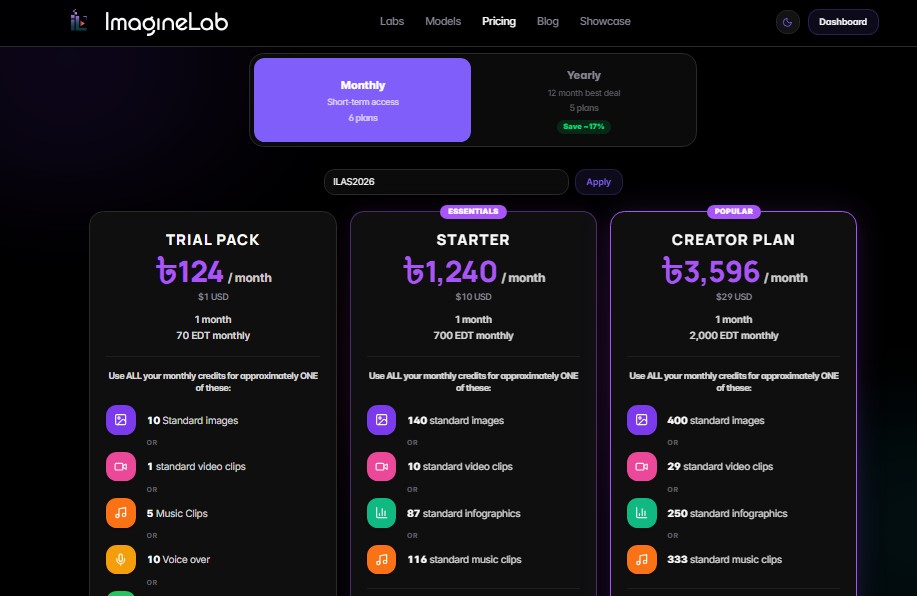The width and height of the screenshot is (917, 596).
Task: Click the ৳3,596 price
Action: click(711, 271)
